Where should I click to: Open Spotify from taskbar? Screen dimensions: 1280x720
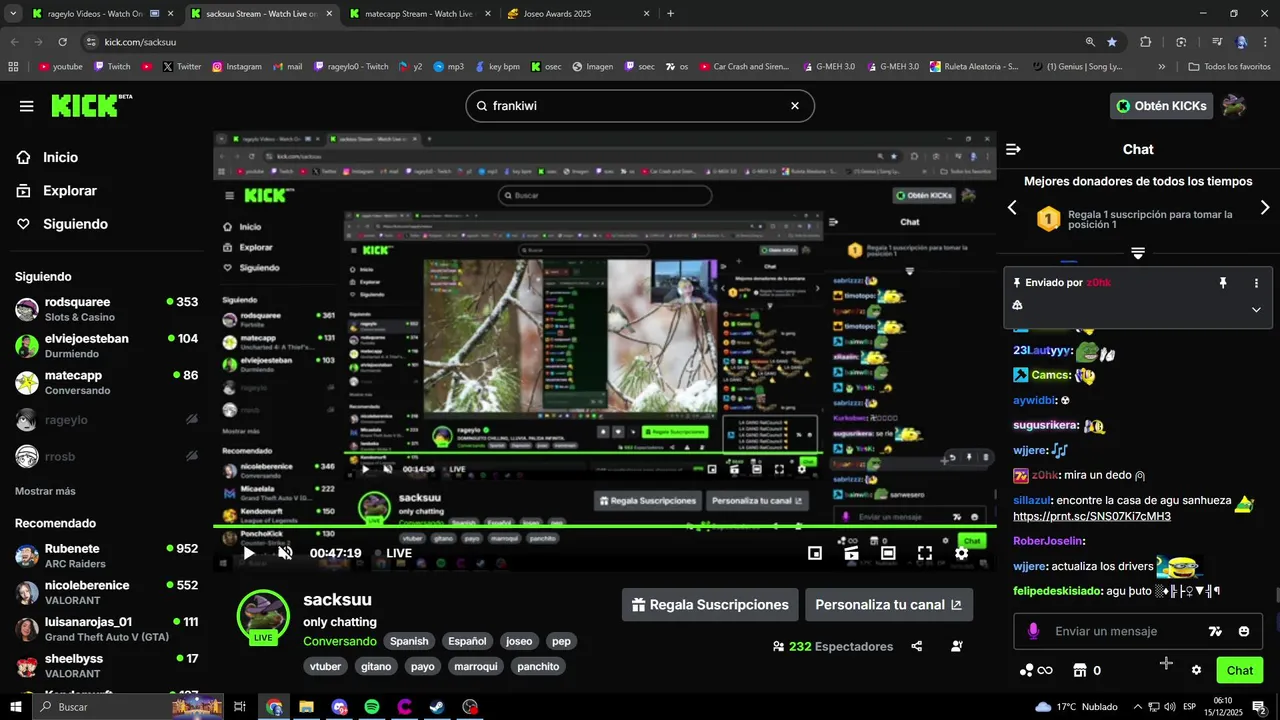[372, 707]
